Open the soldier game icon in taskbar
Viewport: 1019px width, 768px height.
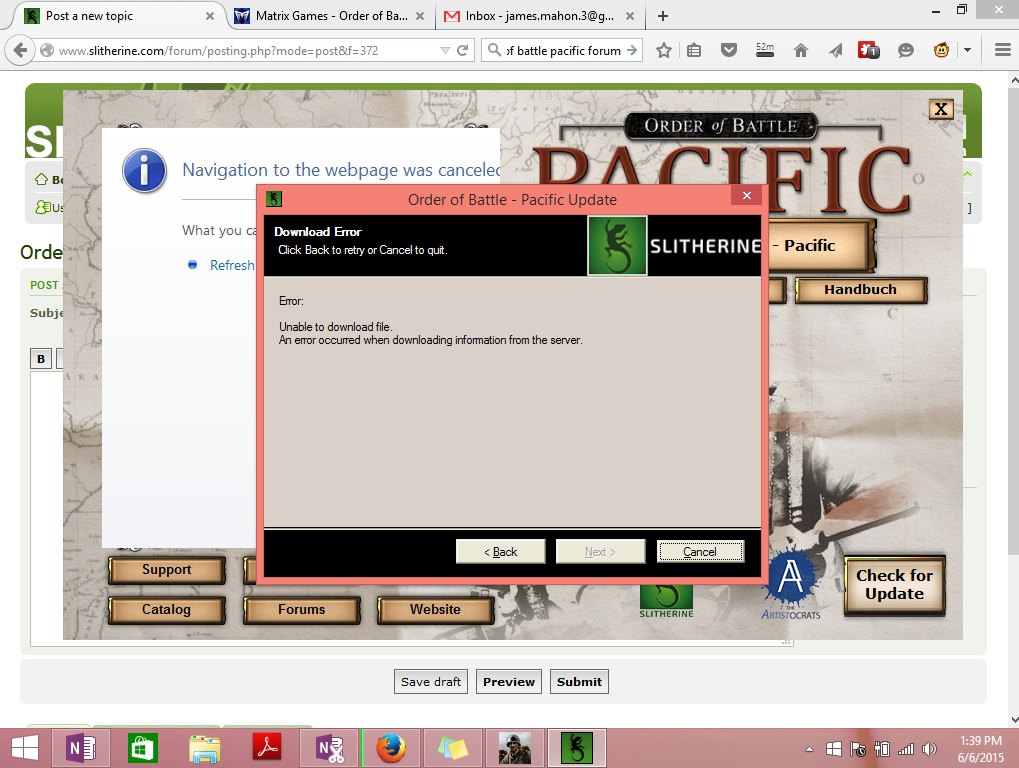click(515, 749)
